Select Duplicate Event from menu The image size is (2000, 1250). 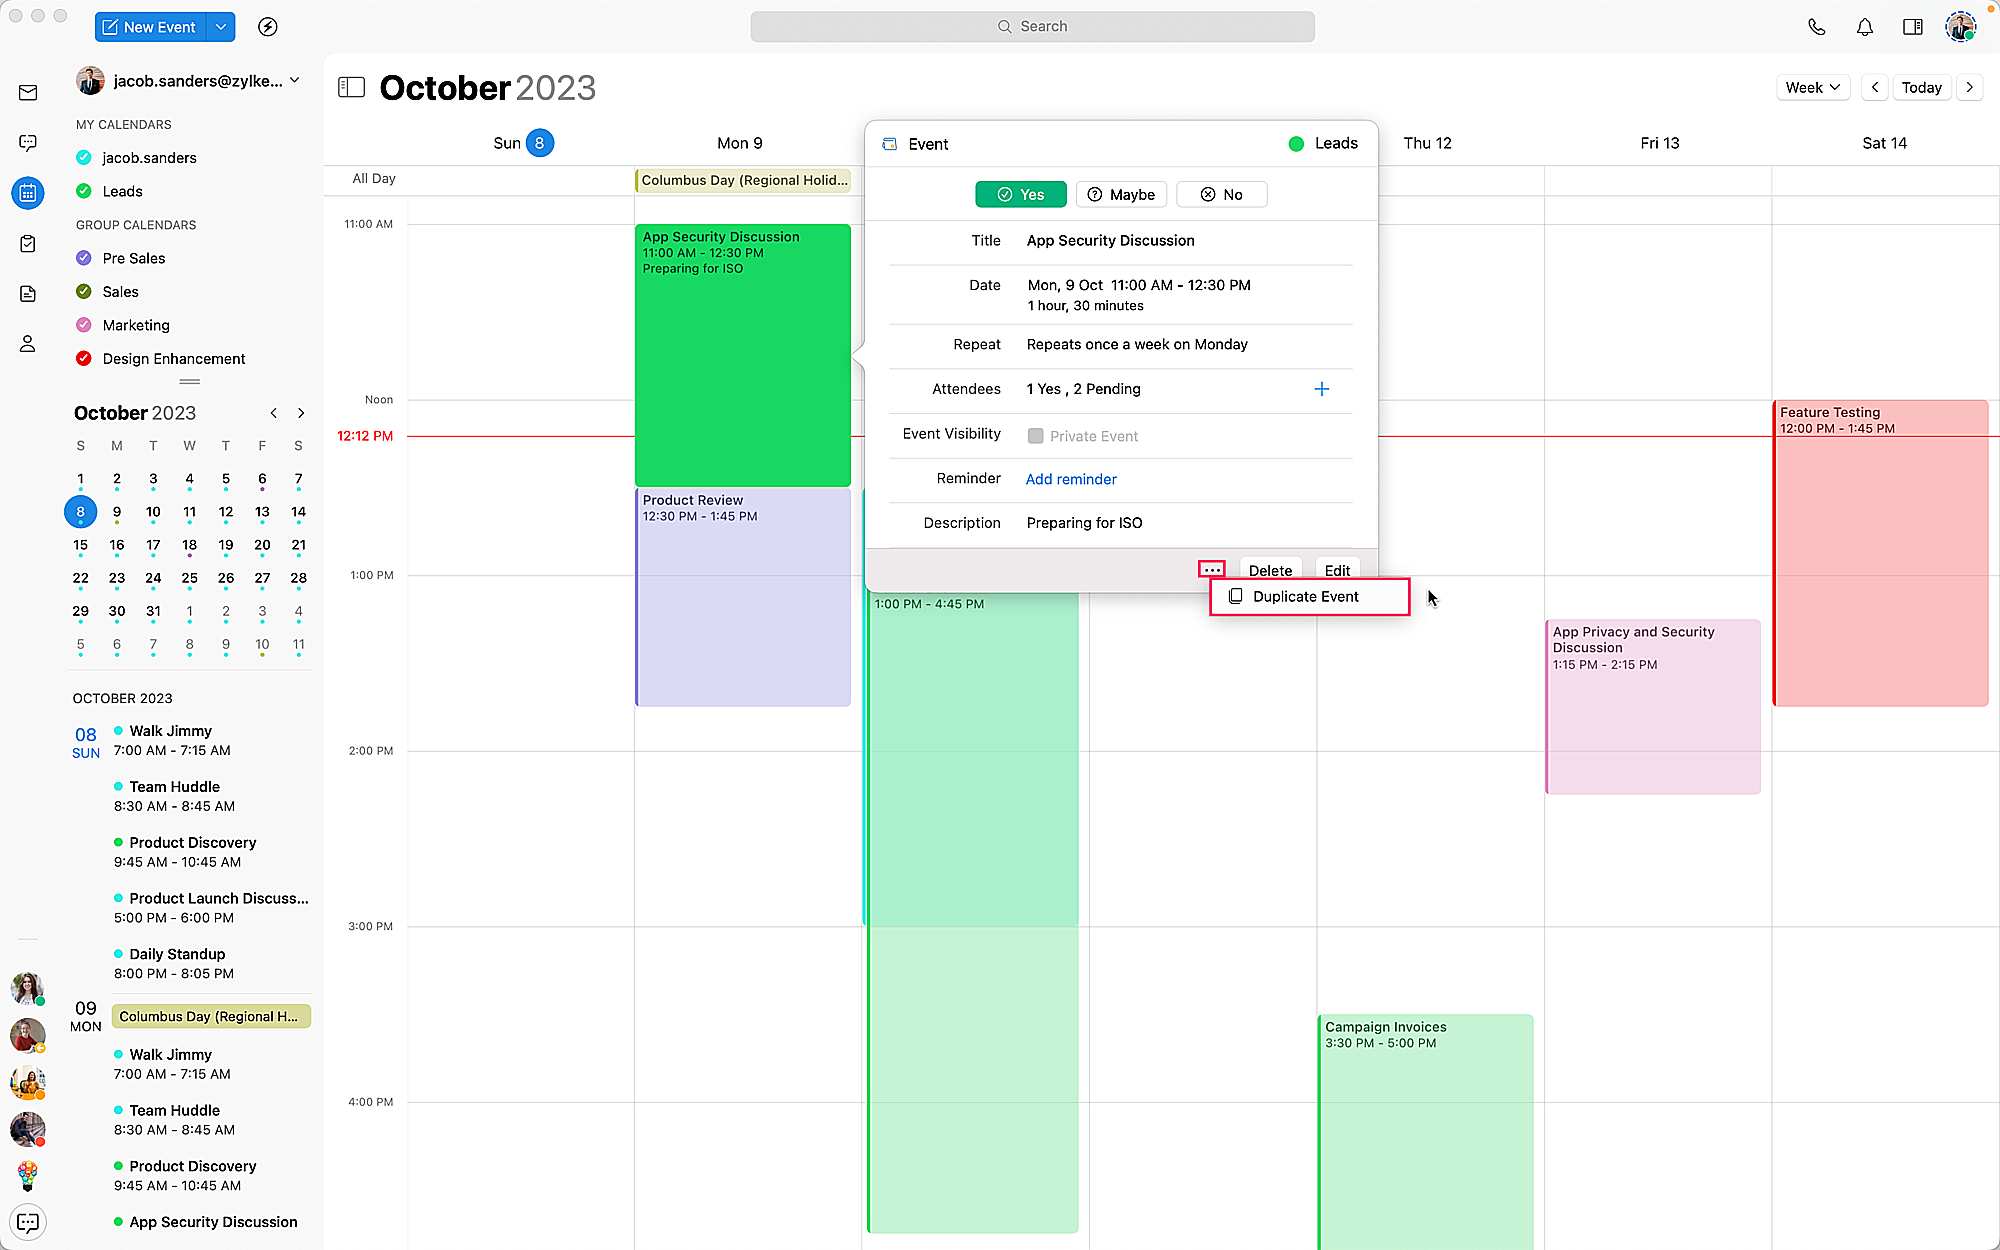pyautogui.click(x=1308, y=597)
